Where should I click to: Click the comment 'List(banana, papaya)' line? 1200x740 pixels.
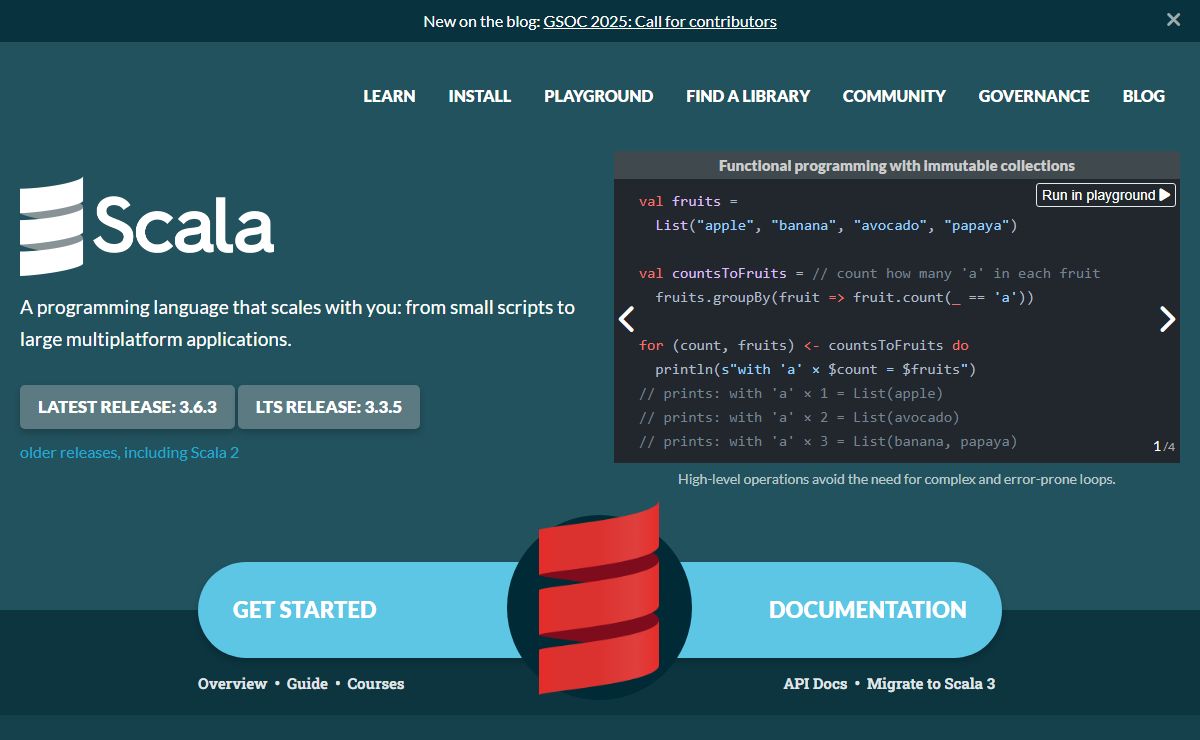pos(828,441)
